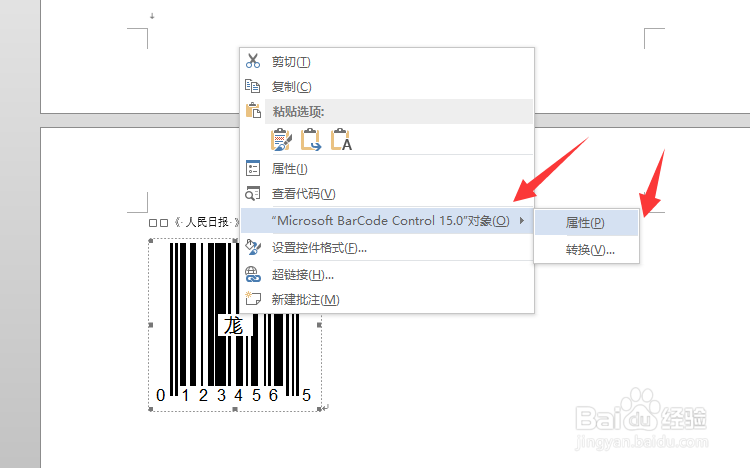This screenshot has width=750, height=468.
Task: Click the Format Control paint icon
Action: pyautogui.click(x=253, y=247)
